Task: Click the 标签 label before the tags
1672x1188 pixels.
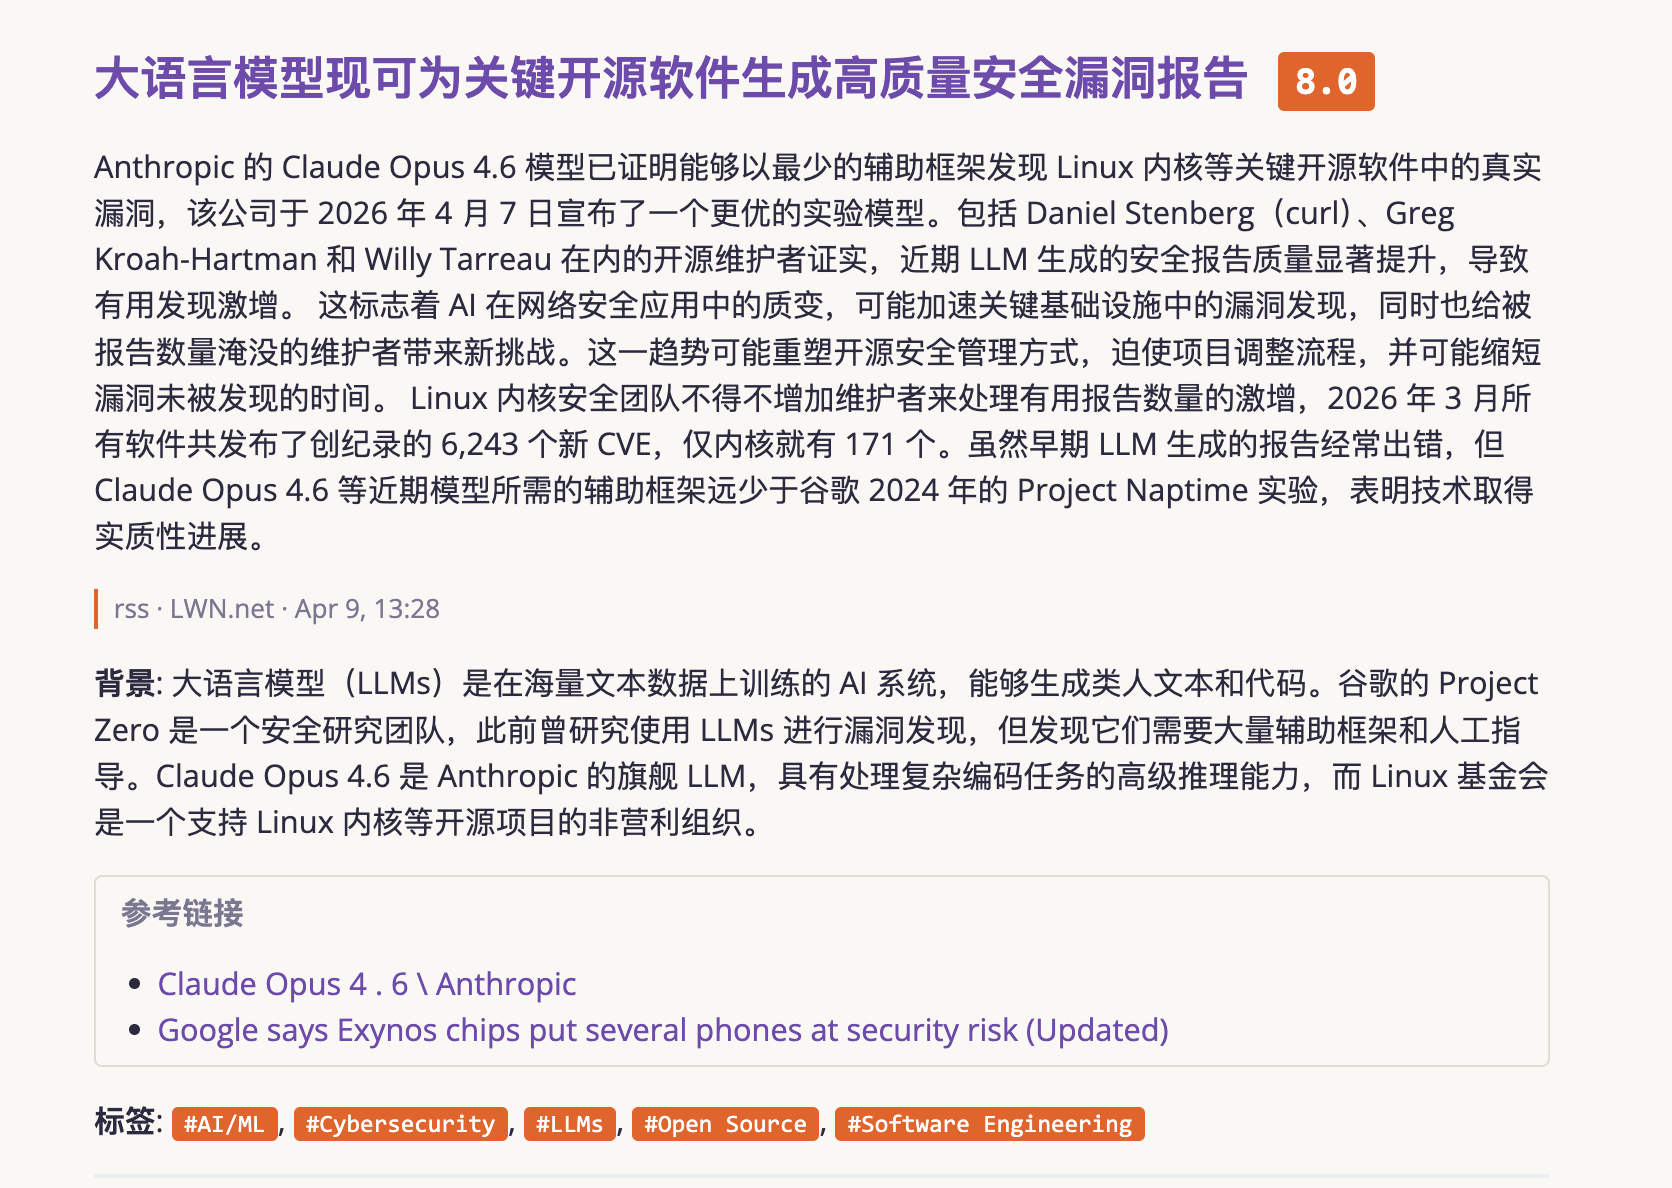Action: coord(125,1122)
